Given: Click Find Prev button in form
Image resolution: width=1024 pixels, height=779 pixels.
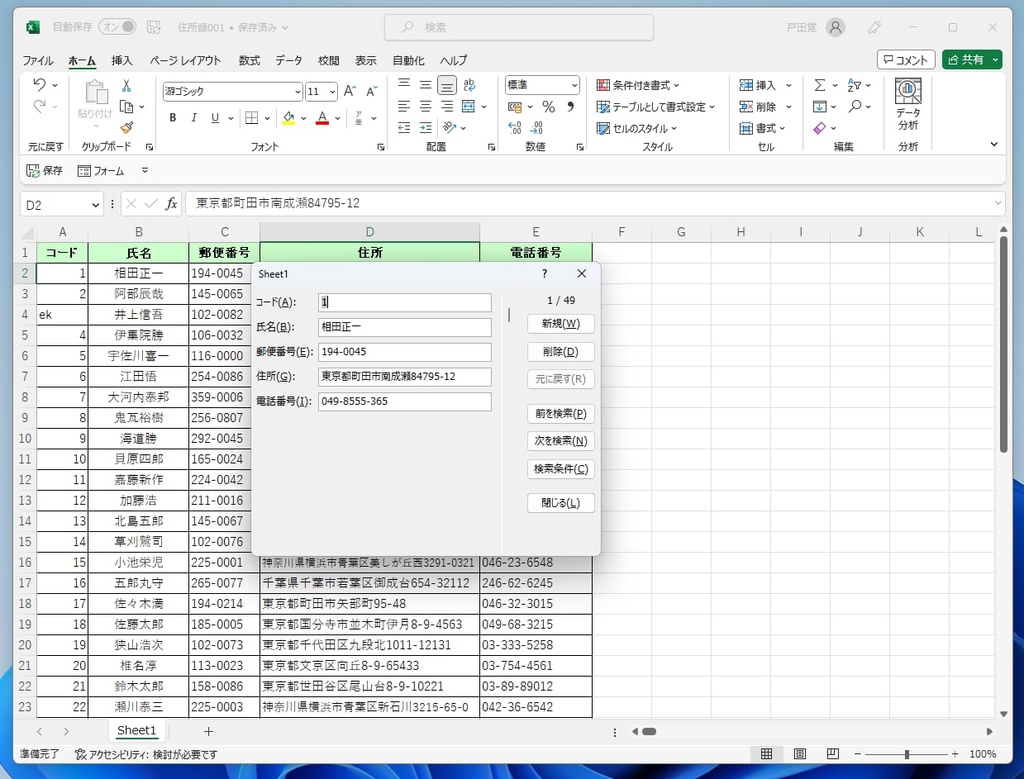Looking at the screenshot, I should 560,413.
